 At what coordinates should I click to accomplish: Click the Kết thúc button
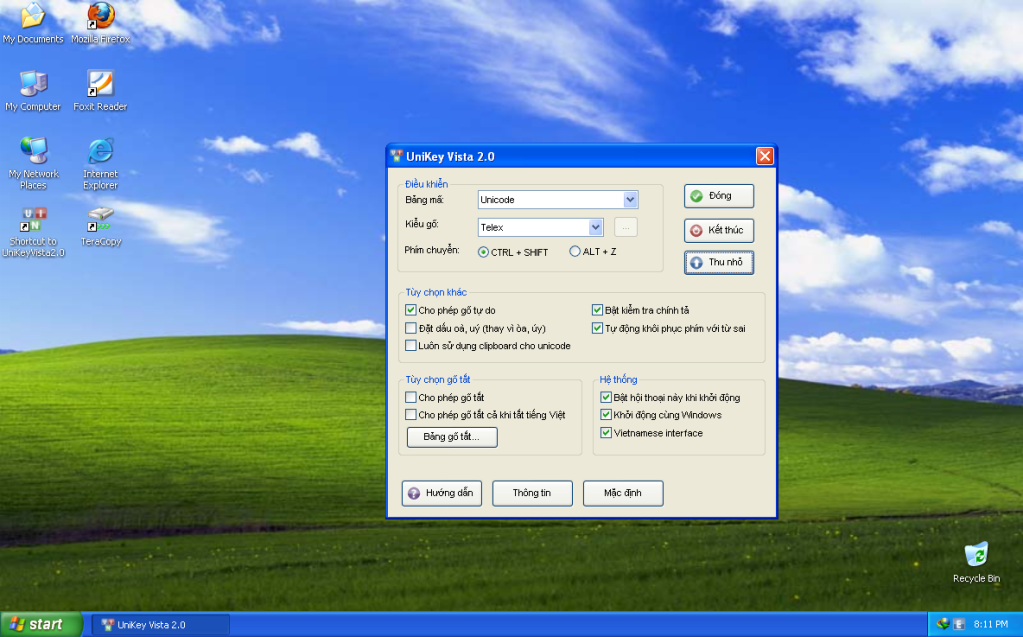[719, 230]
